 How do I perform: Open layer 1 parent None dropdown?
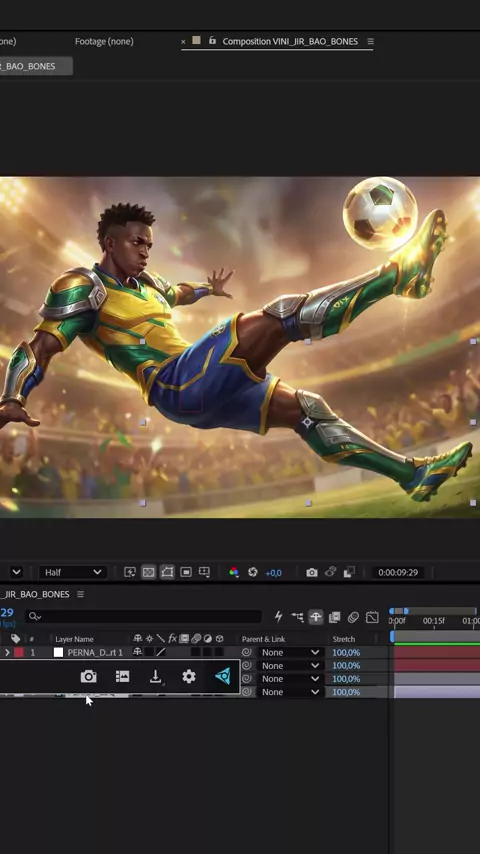point(290,652)
